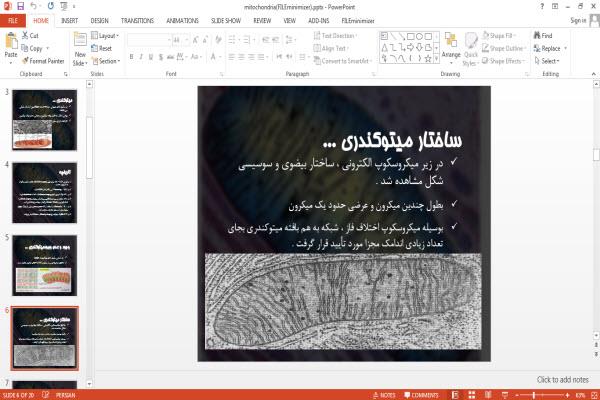Image resolution: width=600 pixels, height=400 pixels.
Task: Toggle text Shadow formatting
Action: coord(161,57)
